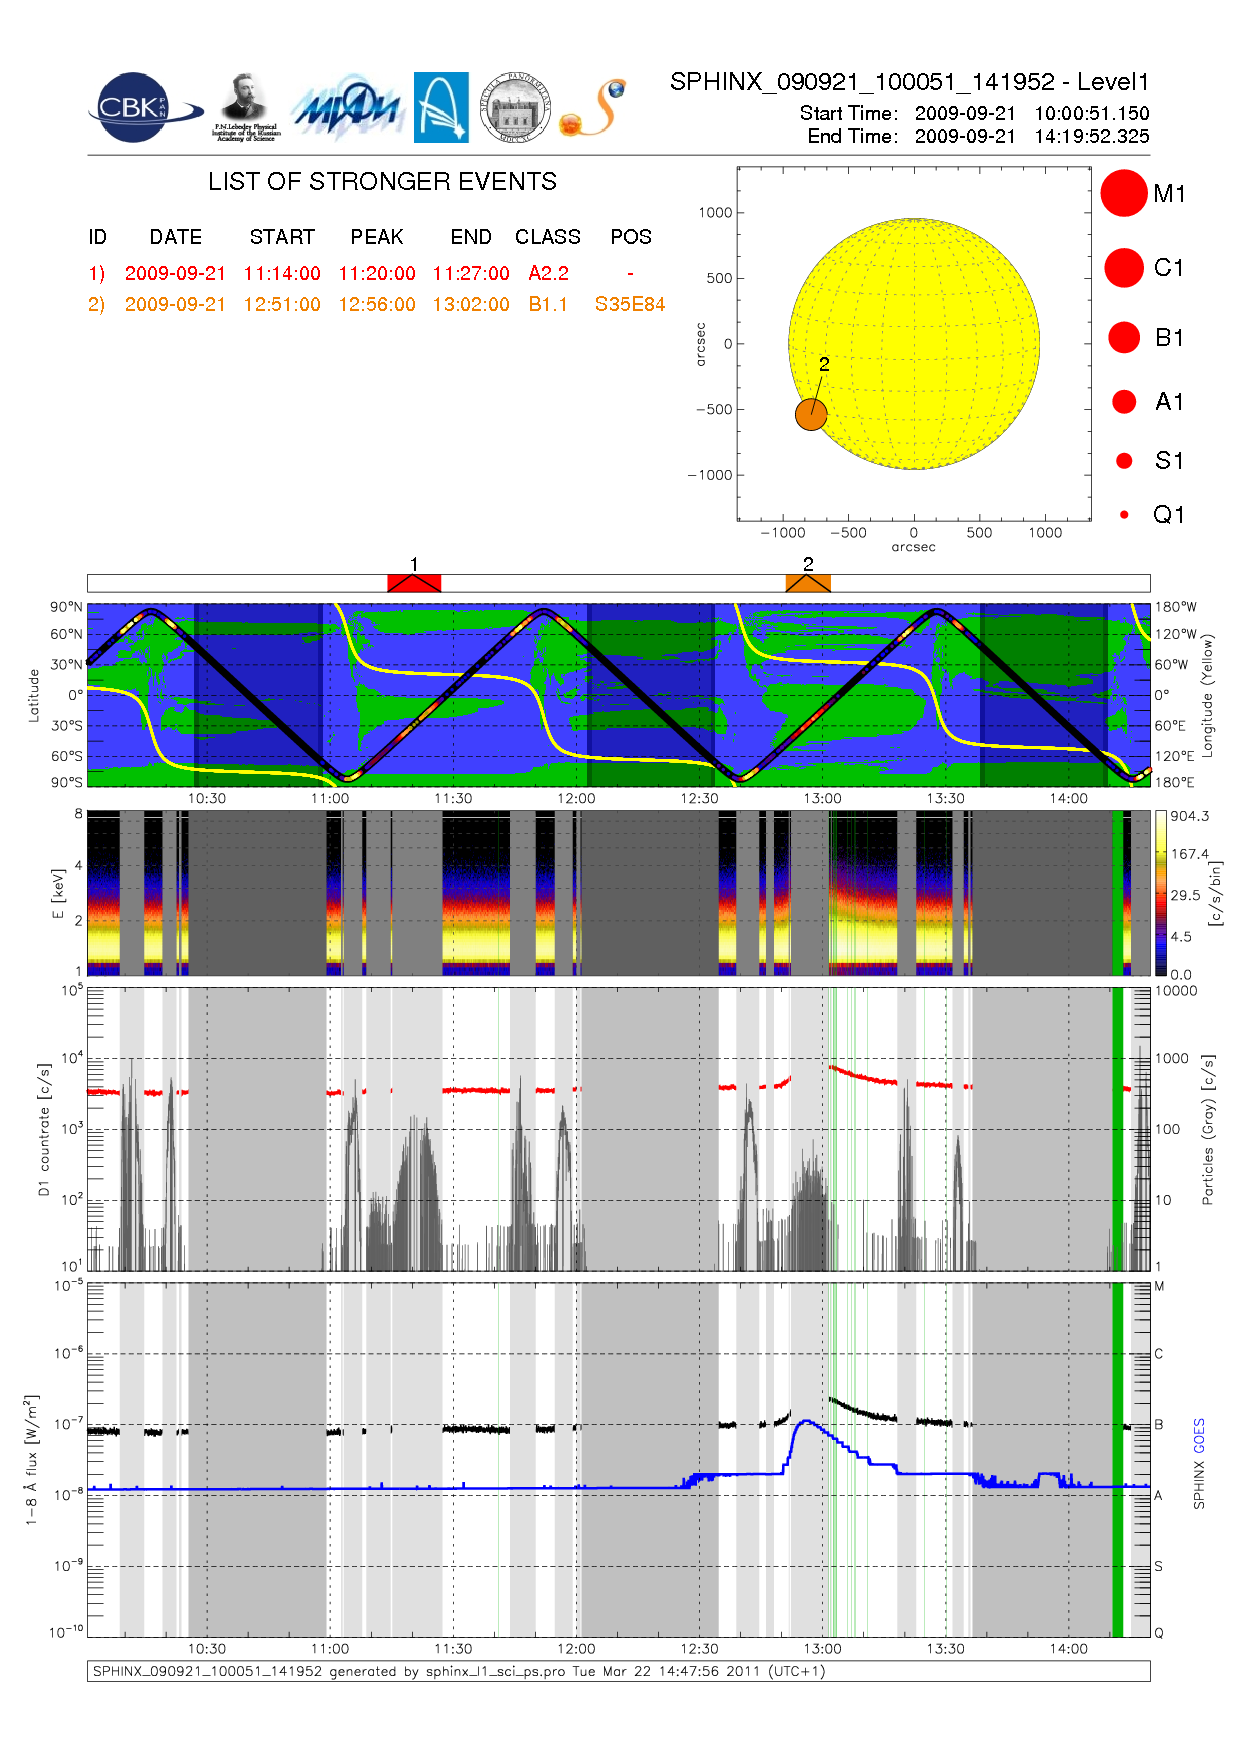Image resolution: width=1240 pixels, height=1754 pixels.
Task: Click the CBK PAN logo
Action: coord(144,108)
